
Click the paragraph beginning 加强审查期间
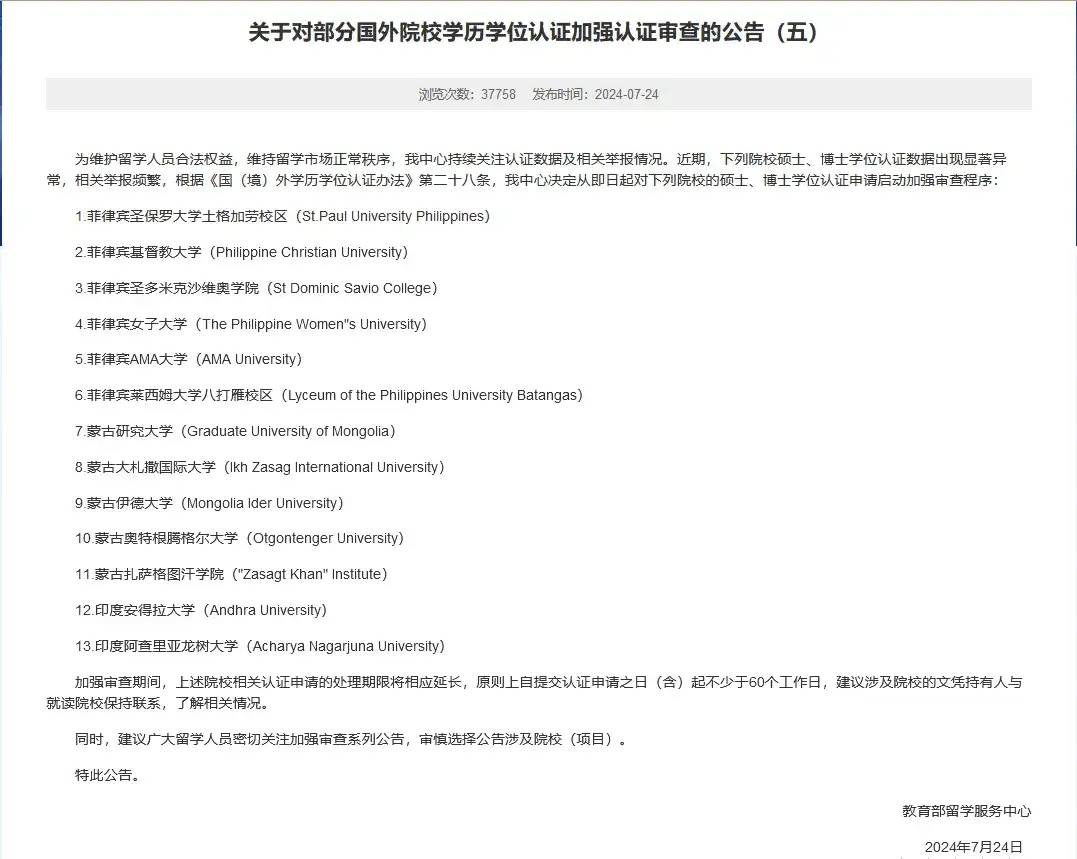[534, 693]
